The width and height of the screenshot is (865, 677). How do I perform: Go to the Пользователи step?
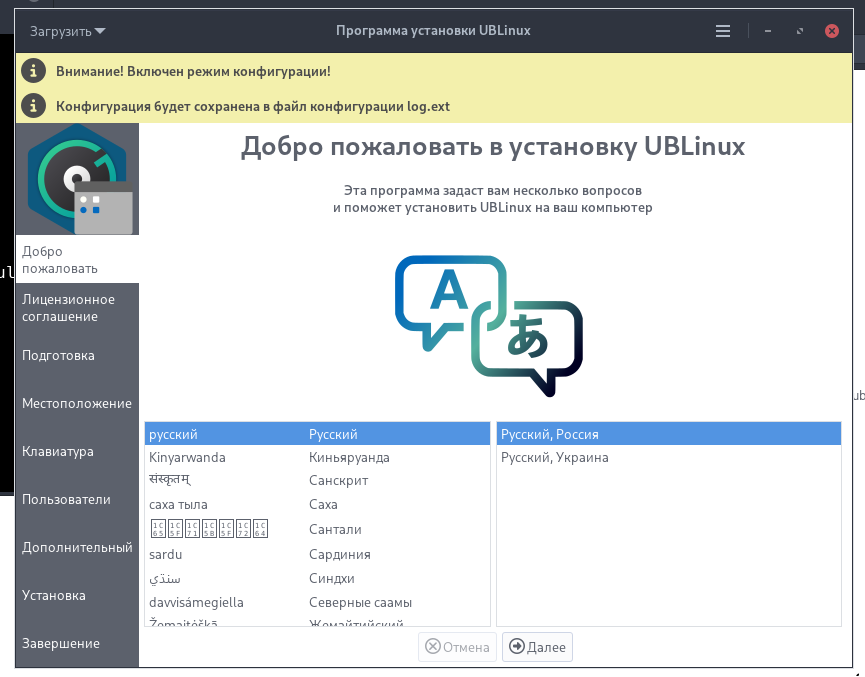pyautogui.click(x=77, y=499)
